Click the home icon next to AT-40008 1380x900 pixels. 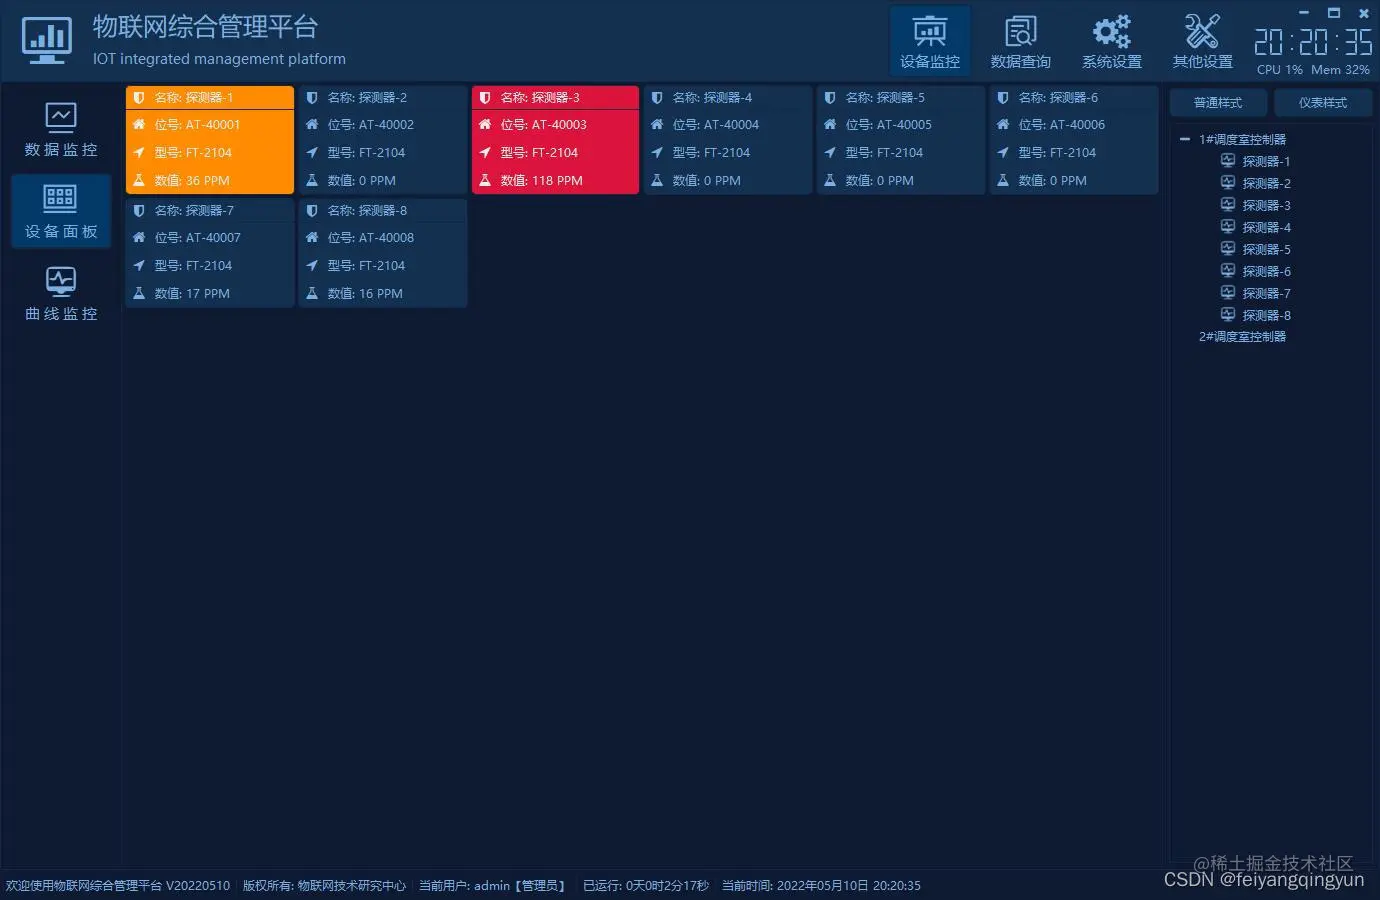pyautogui.click(x=312, y=238)
